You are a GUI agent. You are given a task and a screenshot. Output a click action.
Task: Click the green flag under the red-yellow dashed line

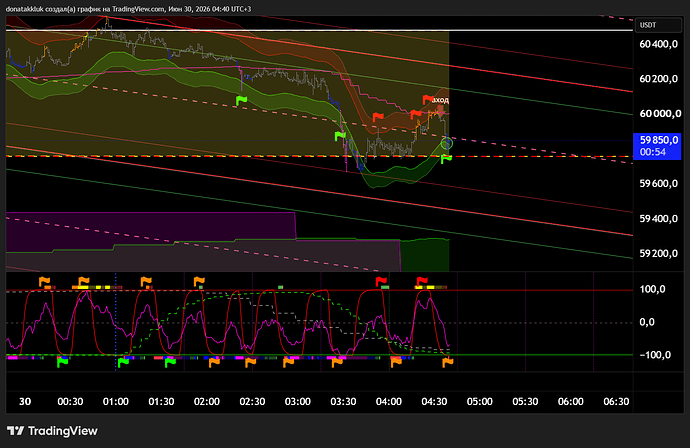coord(446,159)
